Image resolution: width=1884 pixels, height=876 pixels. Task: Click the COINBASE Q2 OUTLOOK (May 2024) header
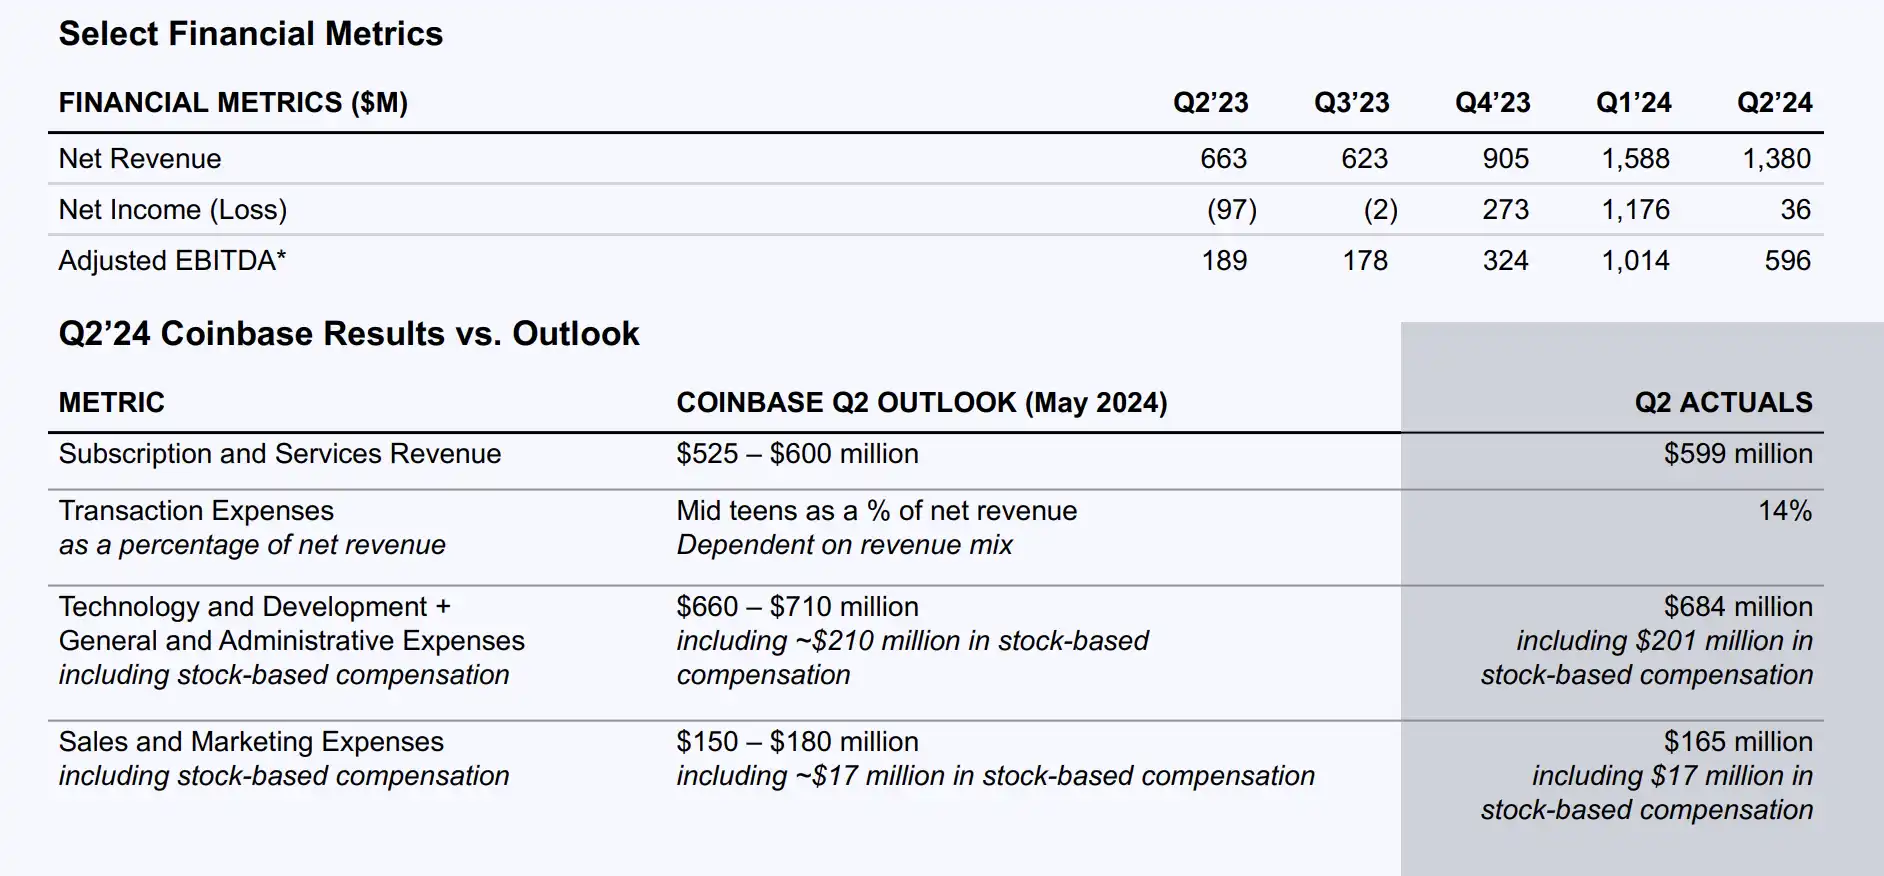click(x=921, y=403)
